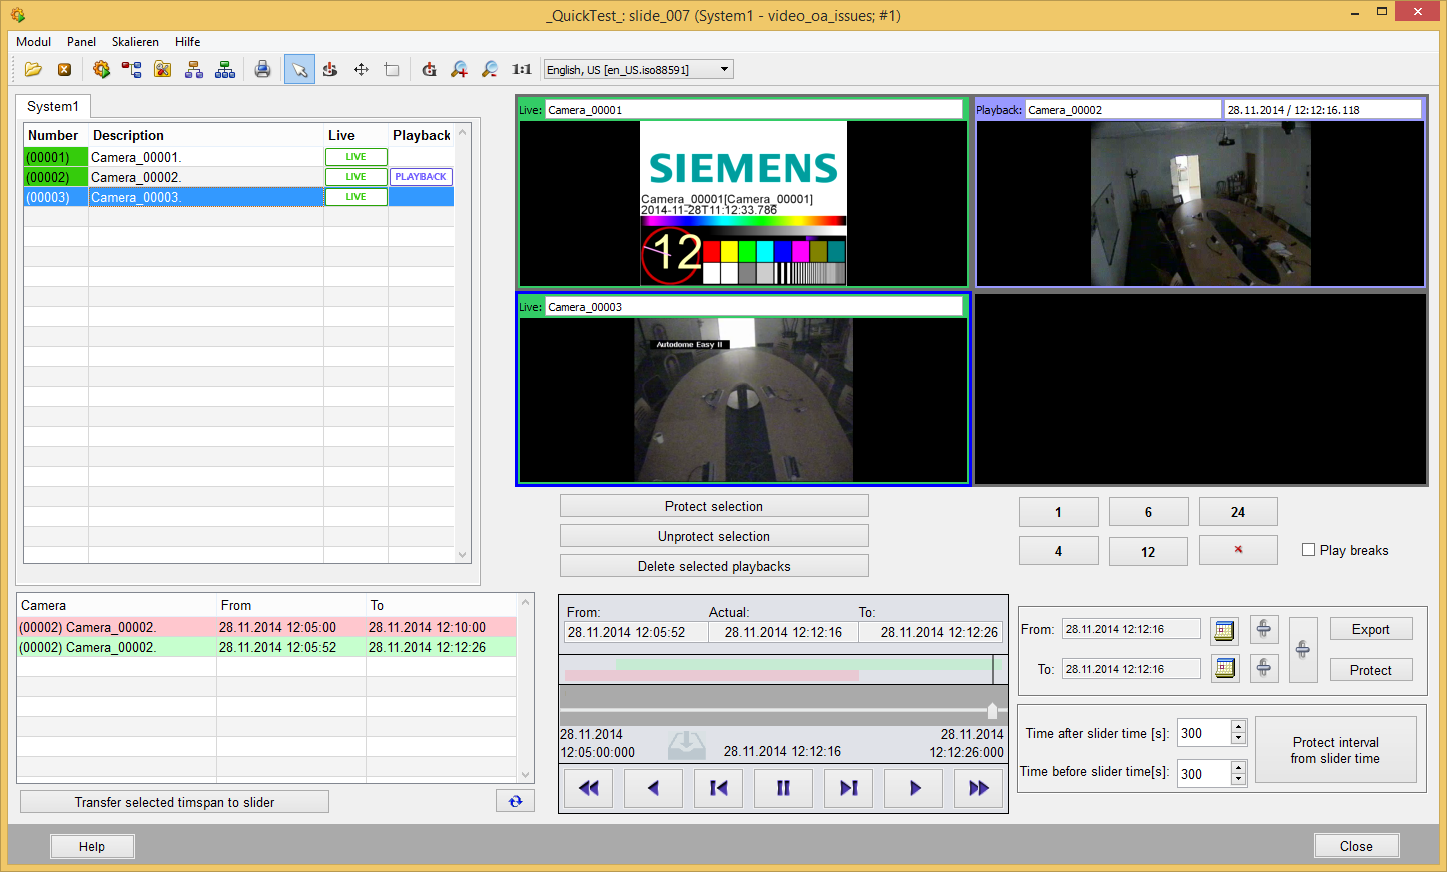Click the refresh icon below playback list
Viewport: 1447px width, 872px height.
[515, 801]
